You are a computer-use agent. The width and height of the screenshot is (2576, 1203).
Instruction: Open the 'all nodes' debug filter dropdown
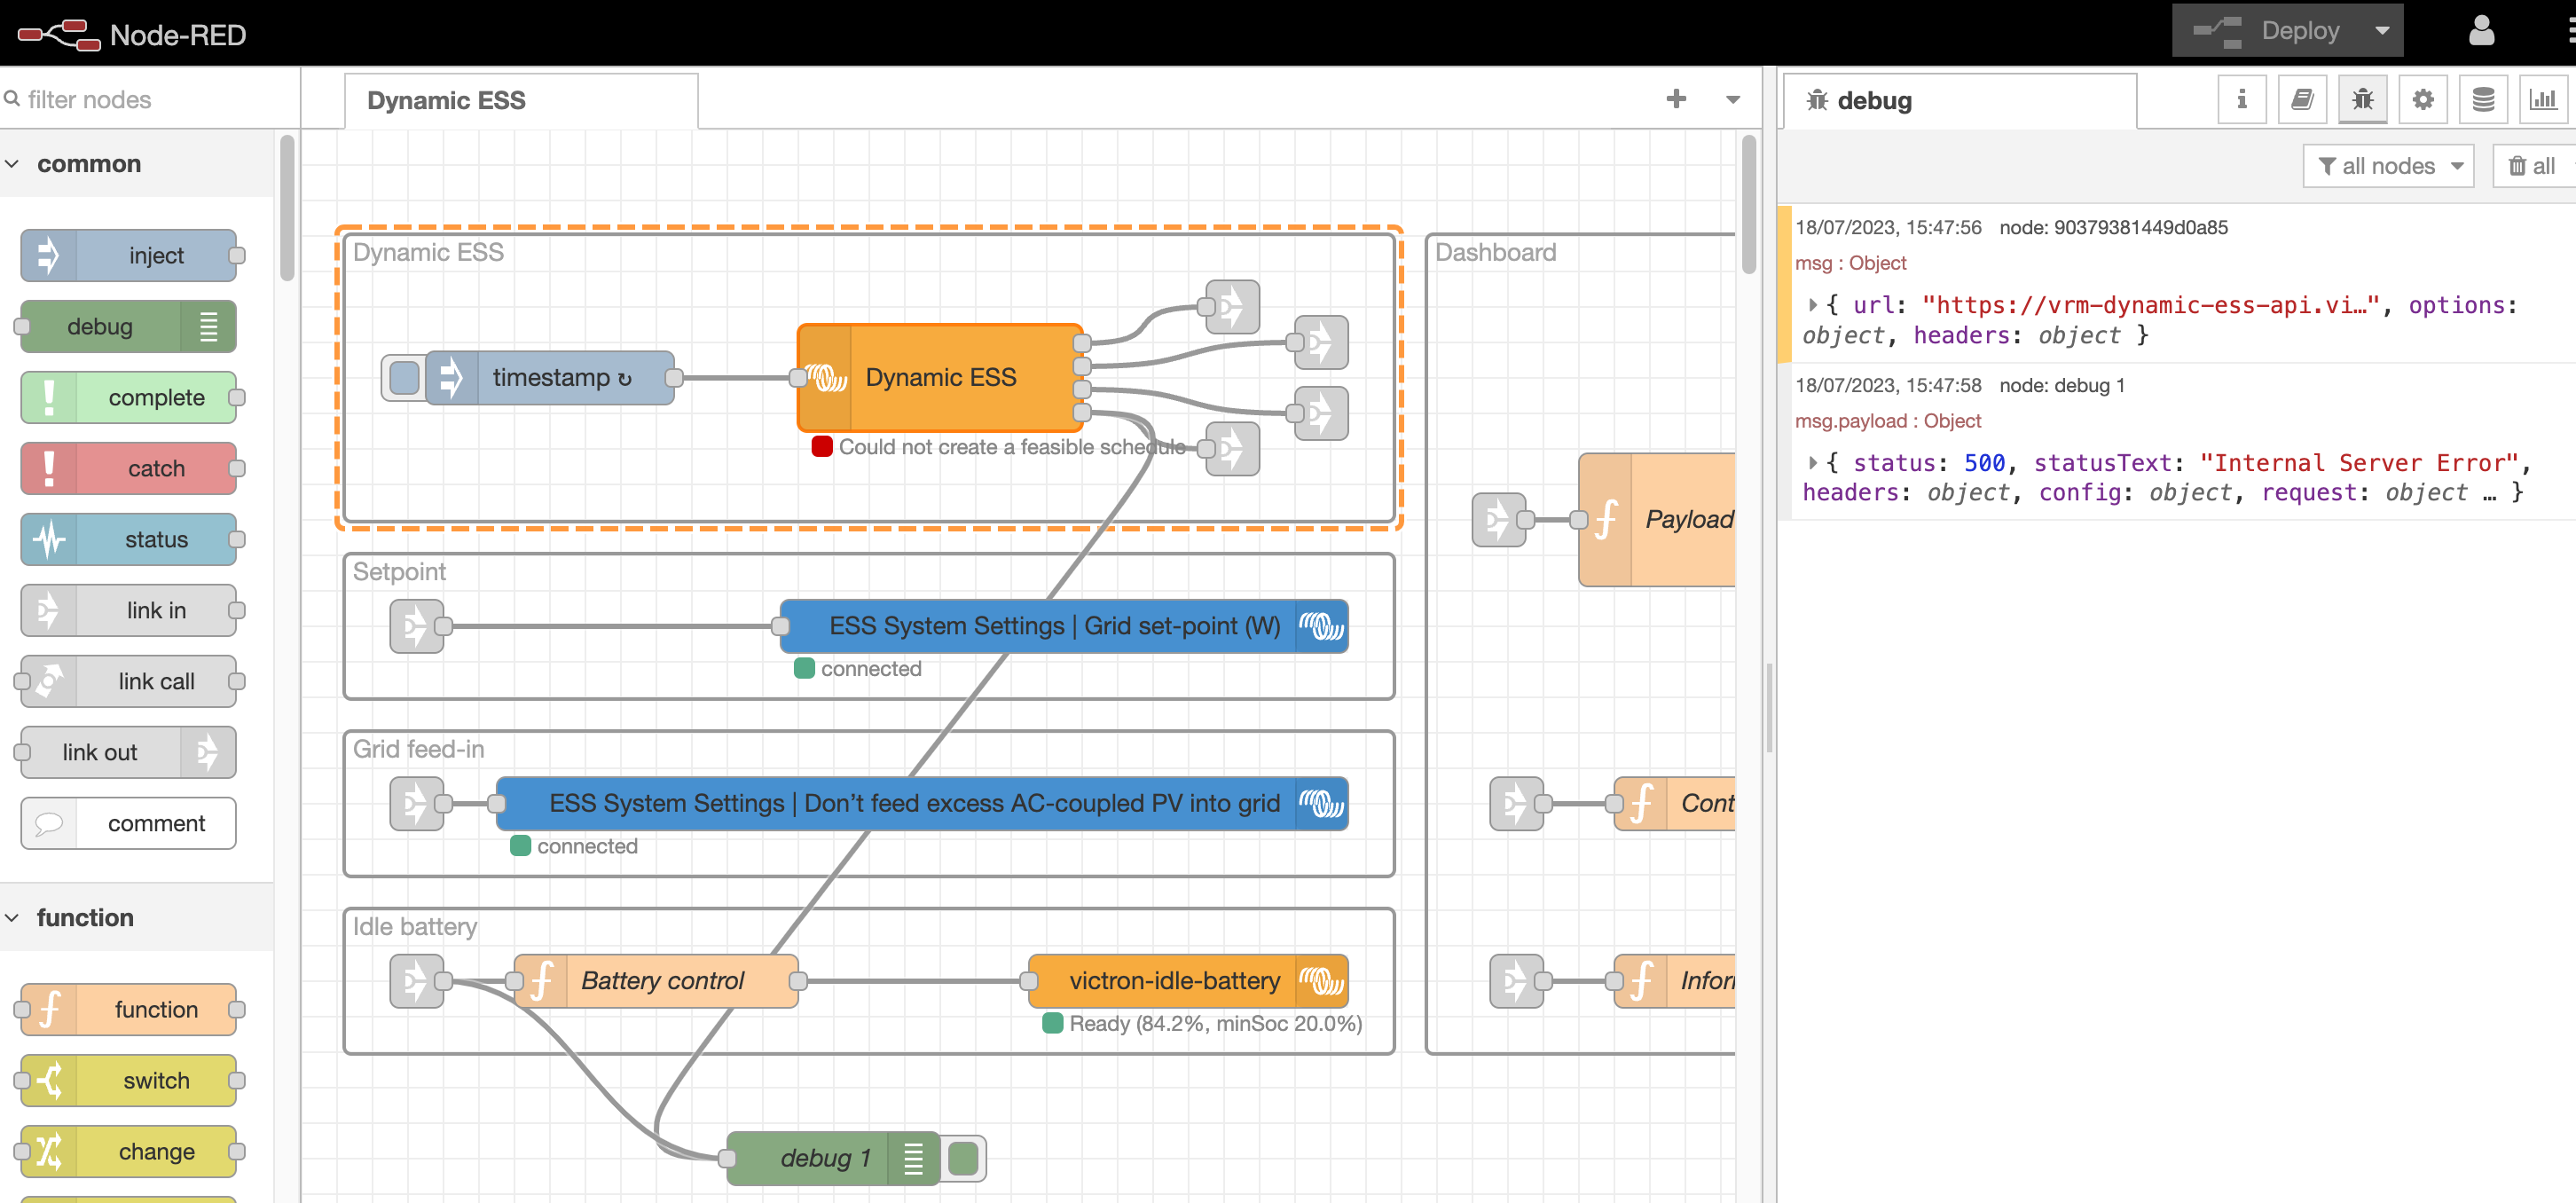coord(2389,165)
